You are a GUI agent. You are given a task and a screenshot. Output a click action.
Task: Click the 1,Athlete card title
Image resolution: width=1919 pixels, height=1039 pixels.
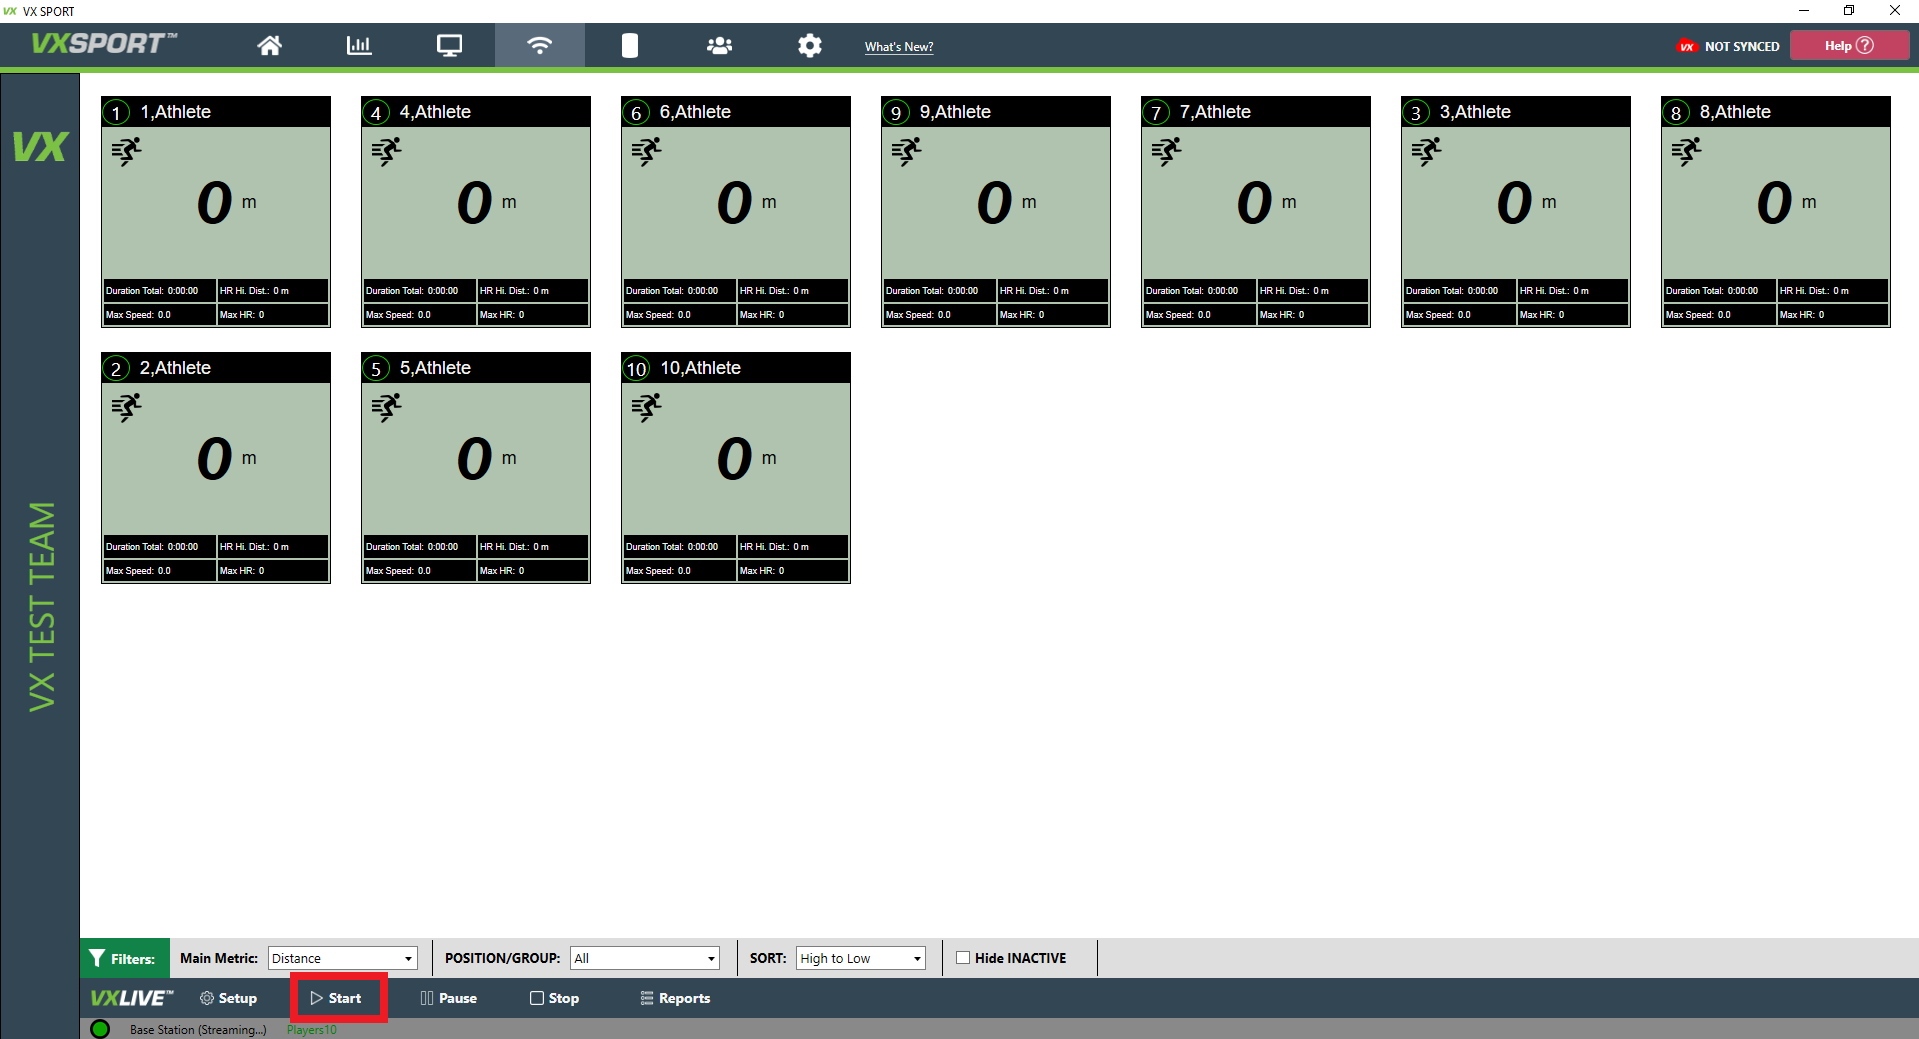pos(175,112)
